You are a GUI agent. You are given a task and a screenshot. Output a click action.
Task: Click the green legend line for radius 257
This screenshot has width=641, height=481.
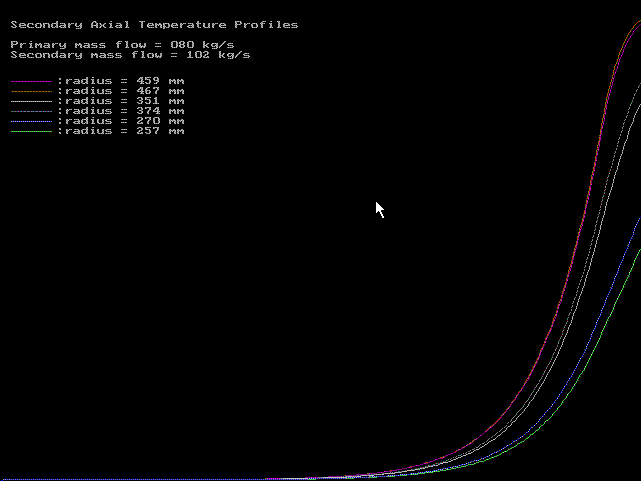[x=30, y=131]
